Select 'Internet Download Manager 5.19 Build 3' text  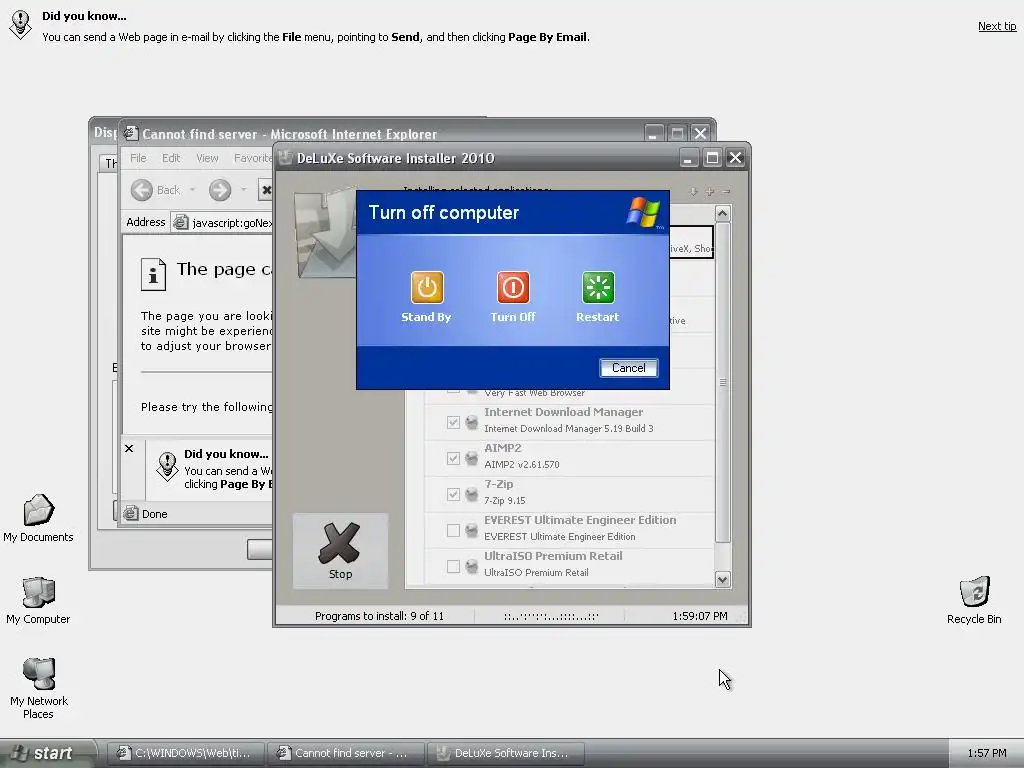569,428
